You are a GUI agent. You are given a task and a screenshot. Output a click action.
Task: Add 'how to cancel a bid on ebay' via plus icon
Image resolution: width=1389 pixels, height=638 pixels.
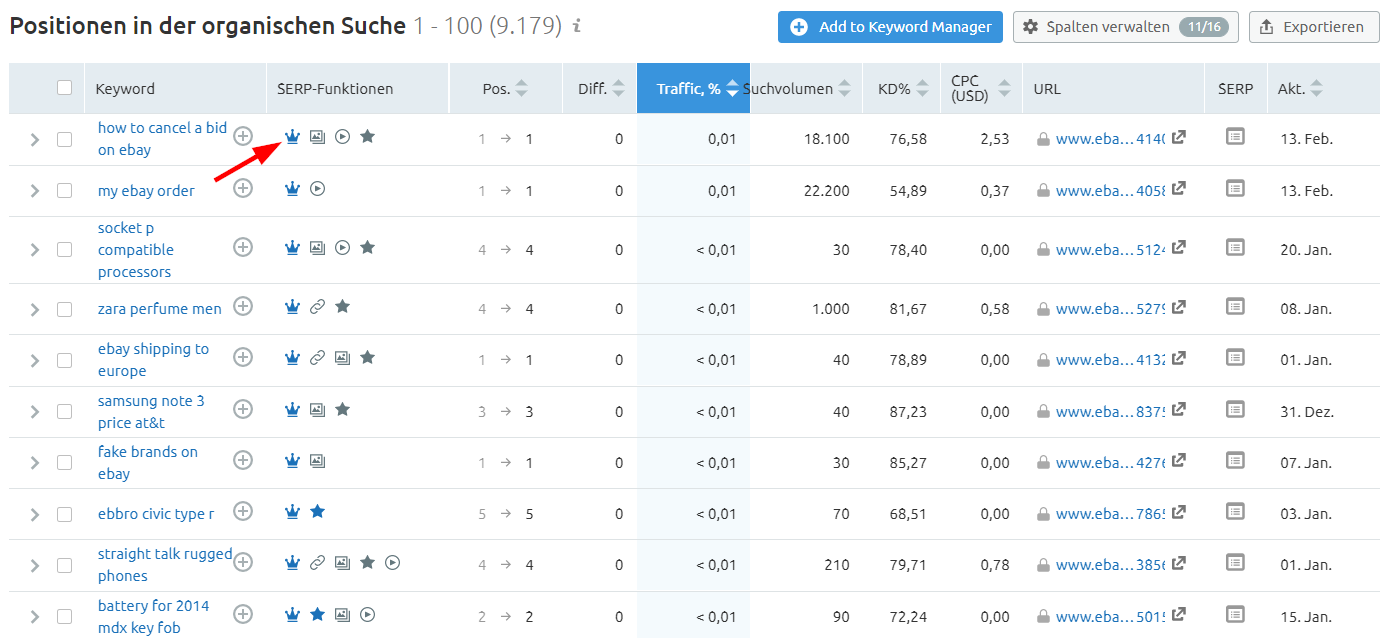click(x=243, y=137)
